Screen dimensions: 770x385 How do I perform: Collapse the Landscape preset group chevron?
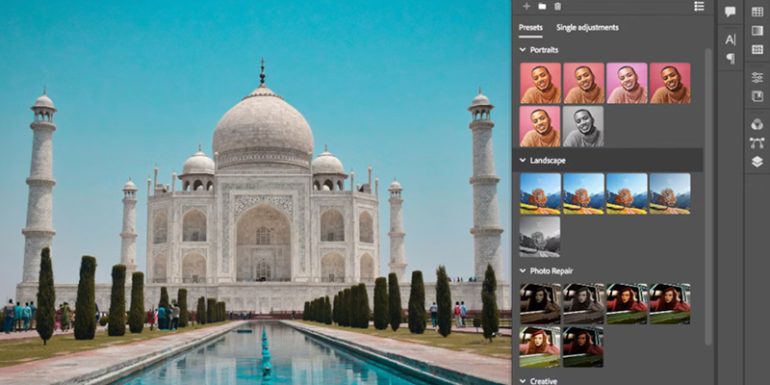[522, 161]
